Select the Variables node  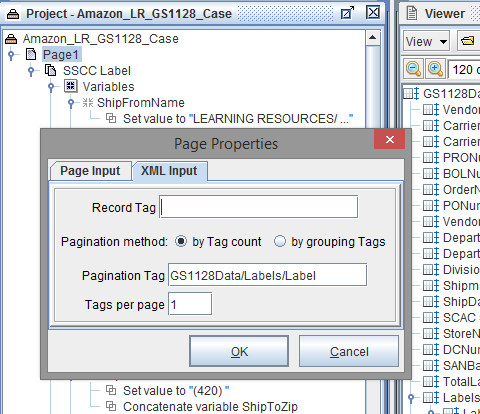[108, 87]
